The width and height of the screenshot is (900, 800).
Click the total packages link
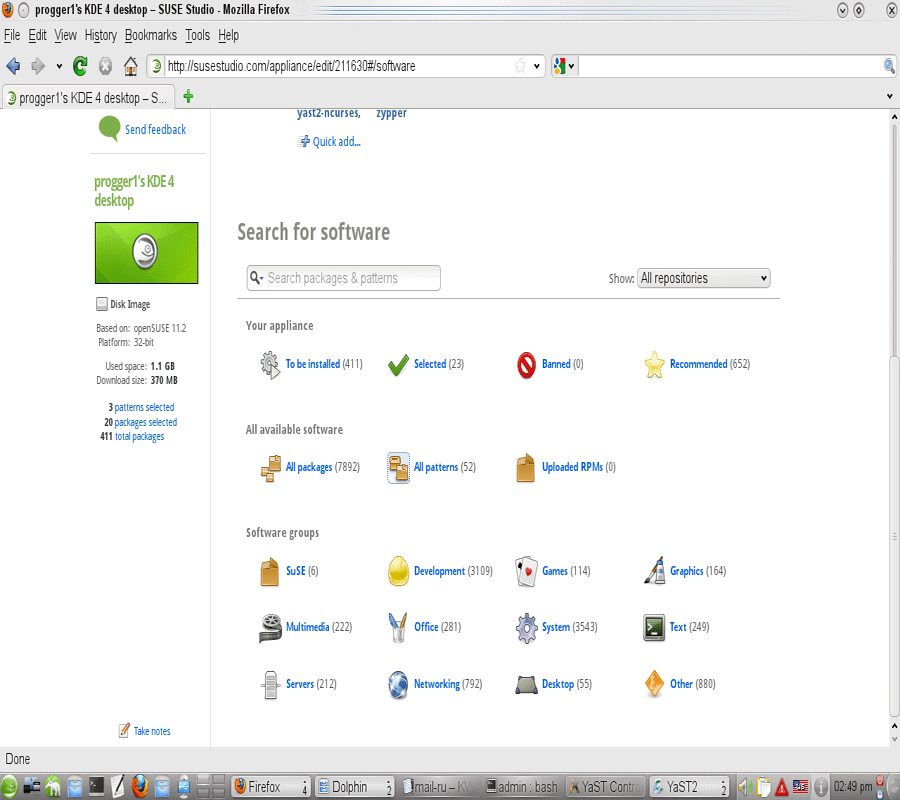(139, 437)
